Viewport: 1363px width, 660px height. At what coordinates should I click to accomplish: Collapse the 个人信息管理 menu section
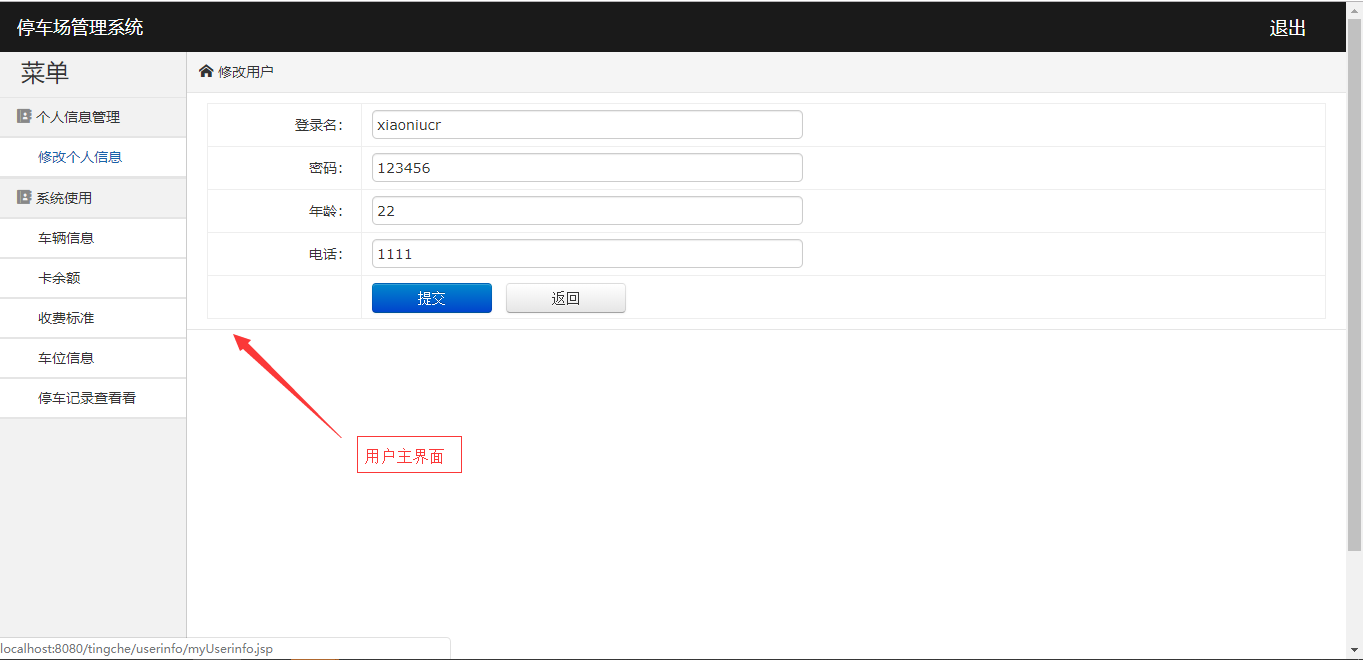pyautogui.click(x=93, y=117)
